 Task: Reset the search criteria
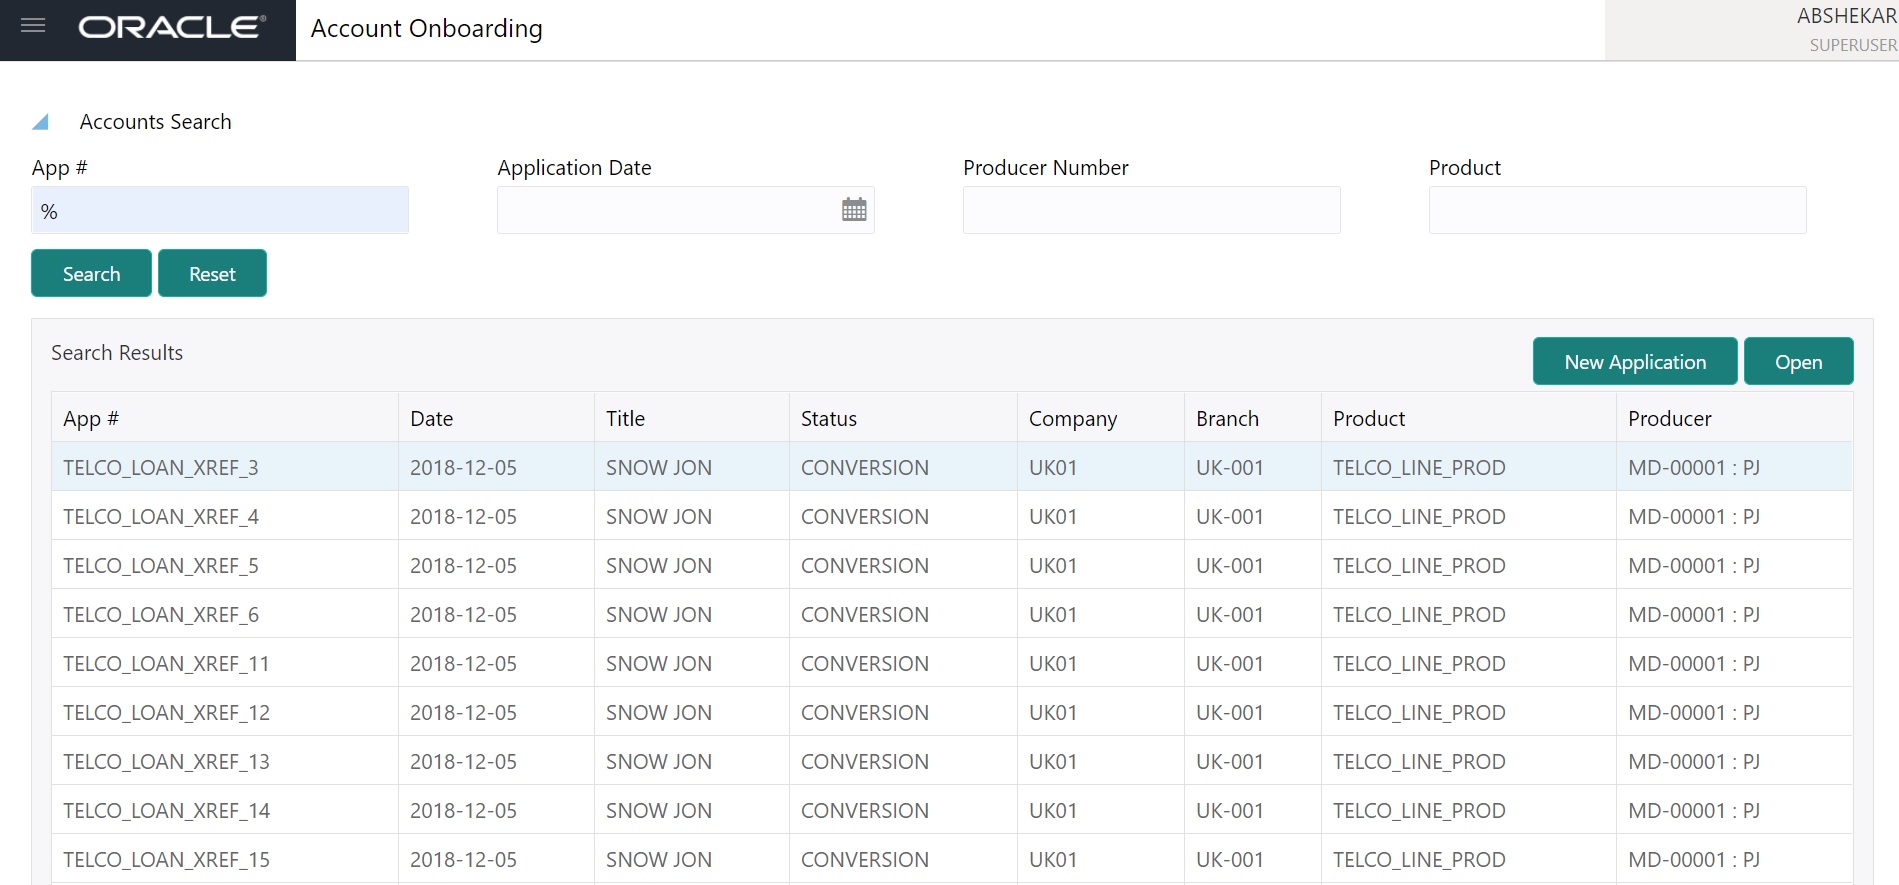pyautogui.click(x=212, y=274)
